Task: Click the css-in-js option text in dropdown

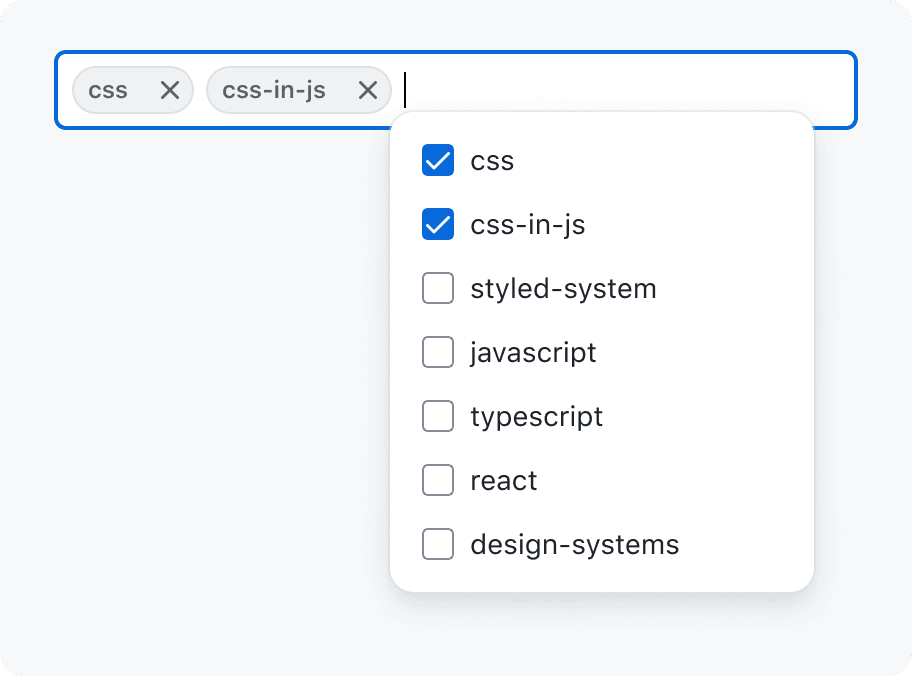Action: (527, 225)
